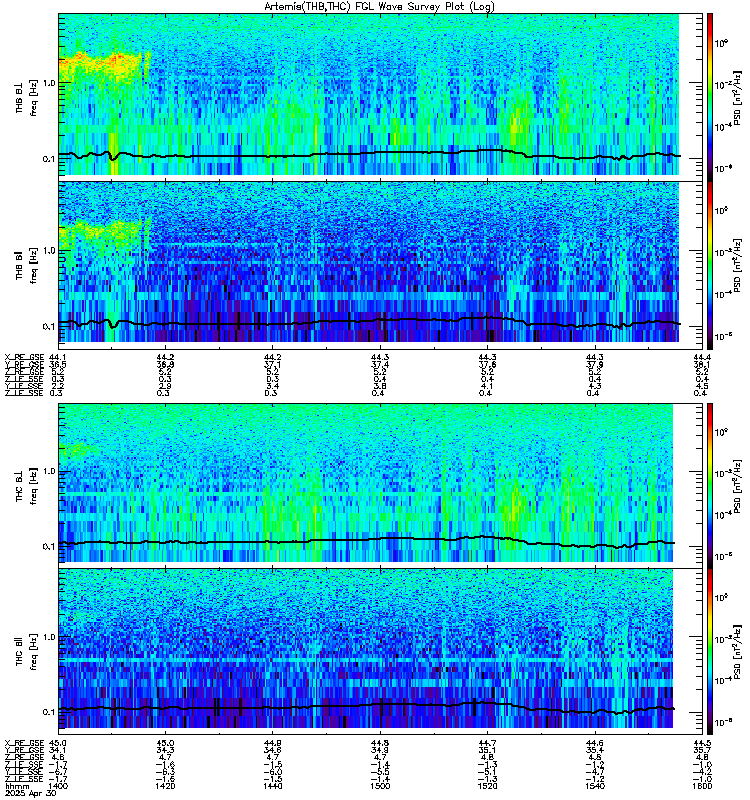Click the THB B-parallel panel color bar

(710, 265)
